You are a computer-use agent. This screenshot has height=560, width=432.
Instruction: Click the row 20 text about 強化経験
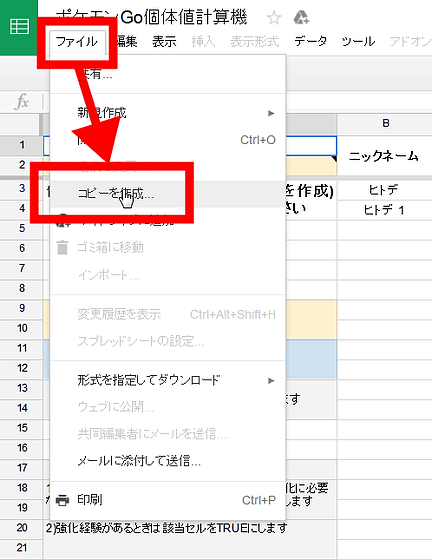point(166,528)
